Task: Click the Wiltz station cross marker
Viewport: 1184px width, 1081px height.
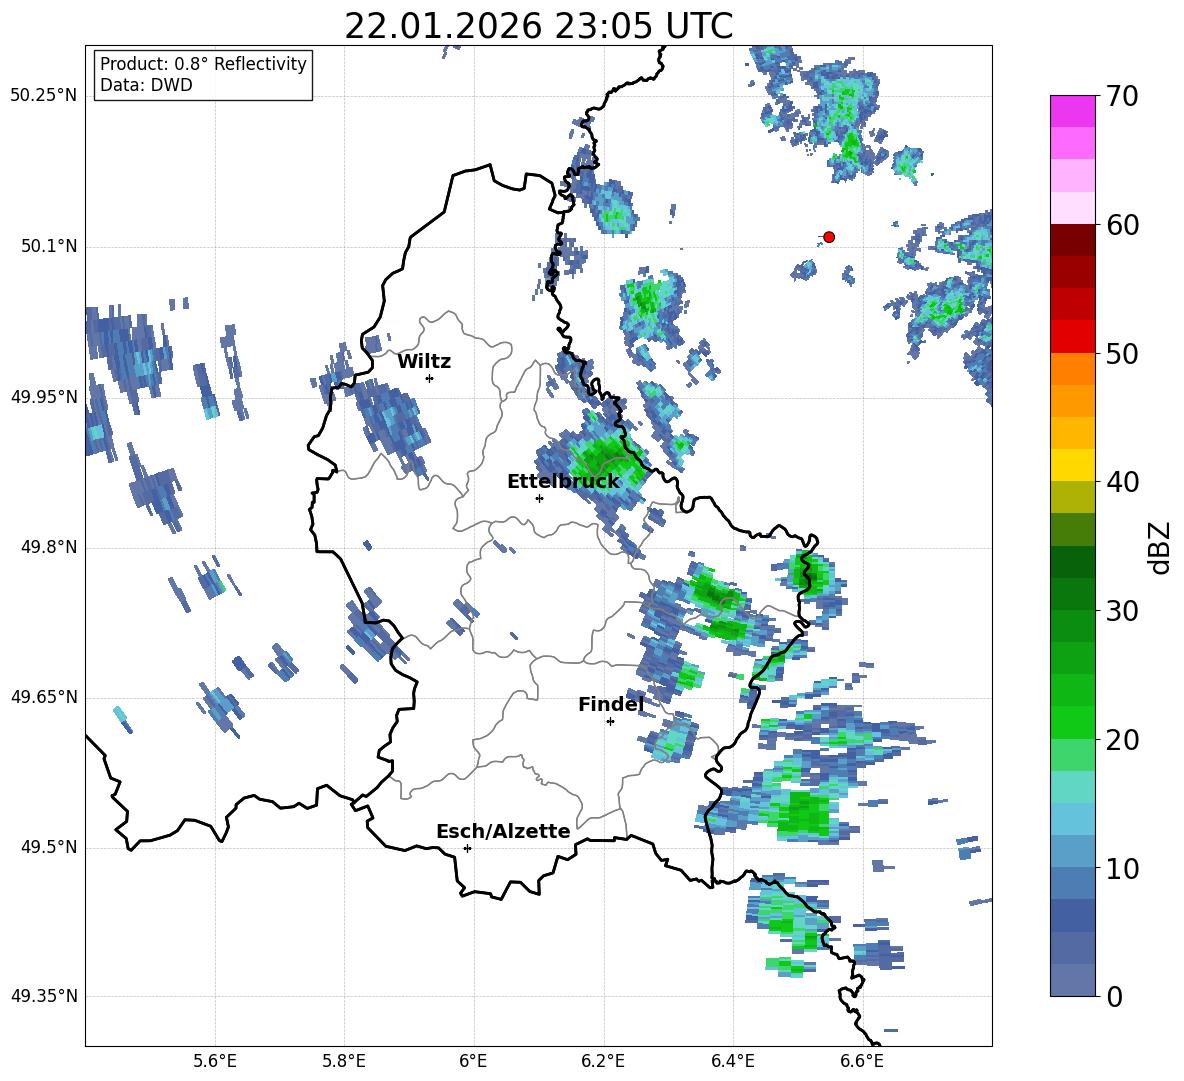Action: click(430, 378)
